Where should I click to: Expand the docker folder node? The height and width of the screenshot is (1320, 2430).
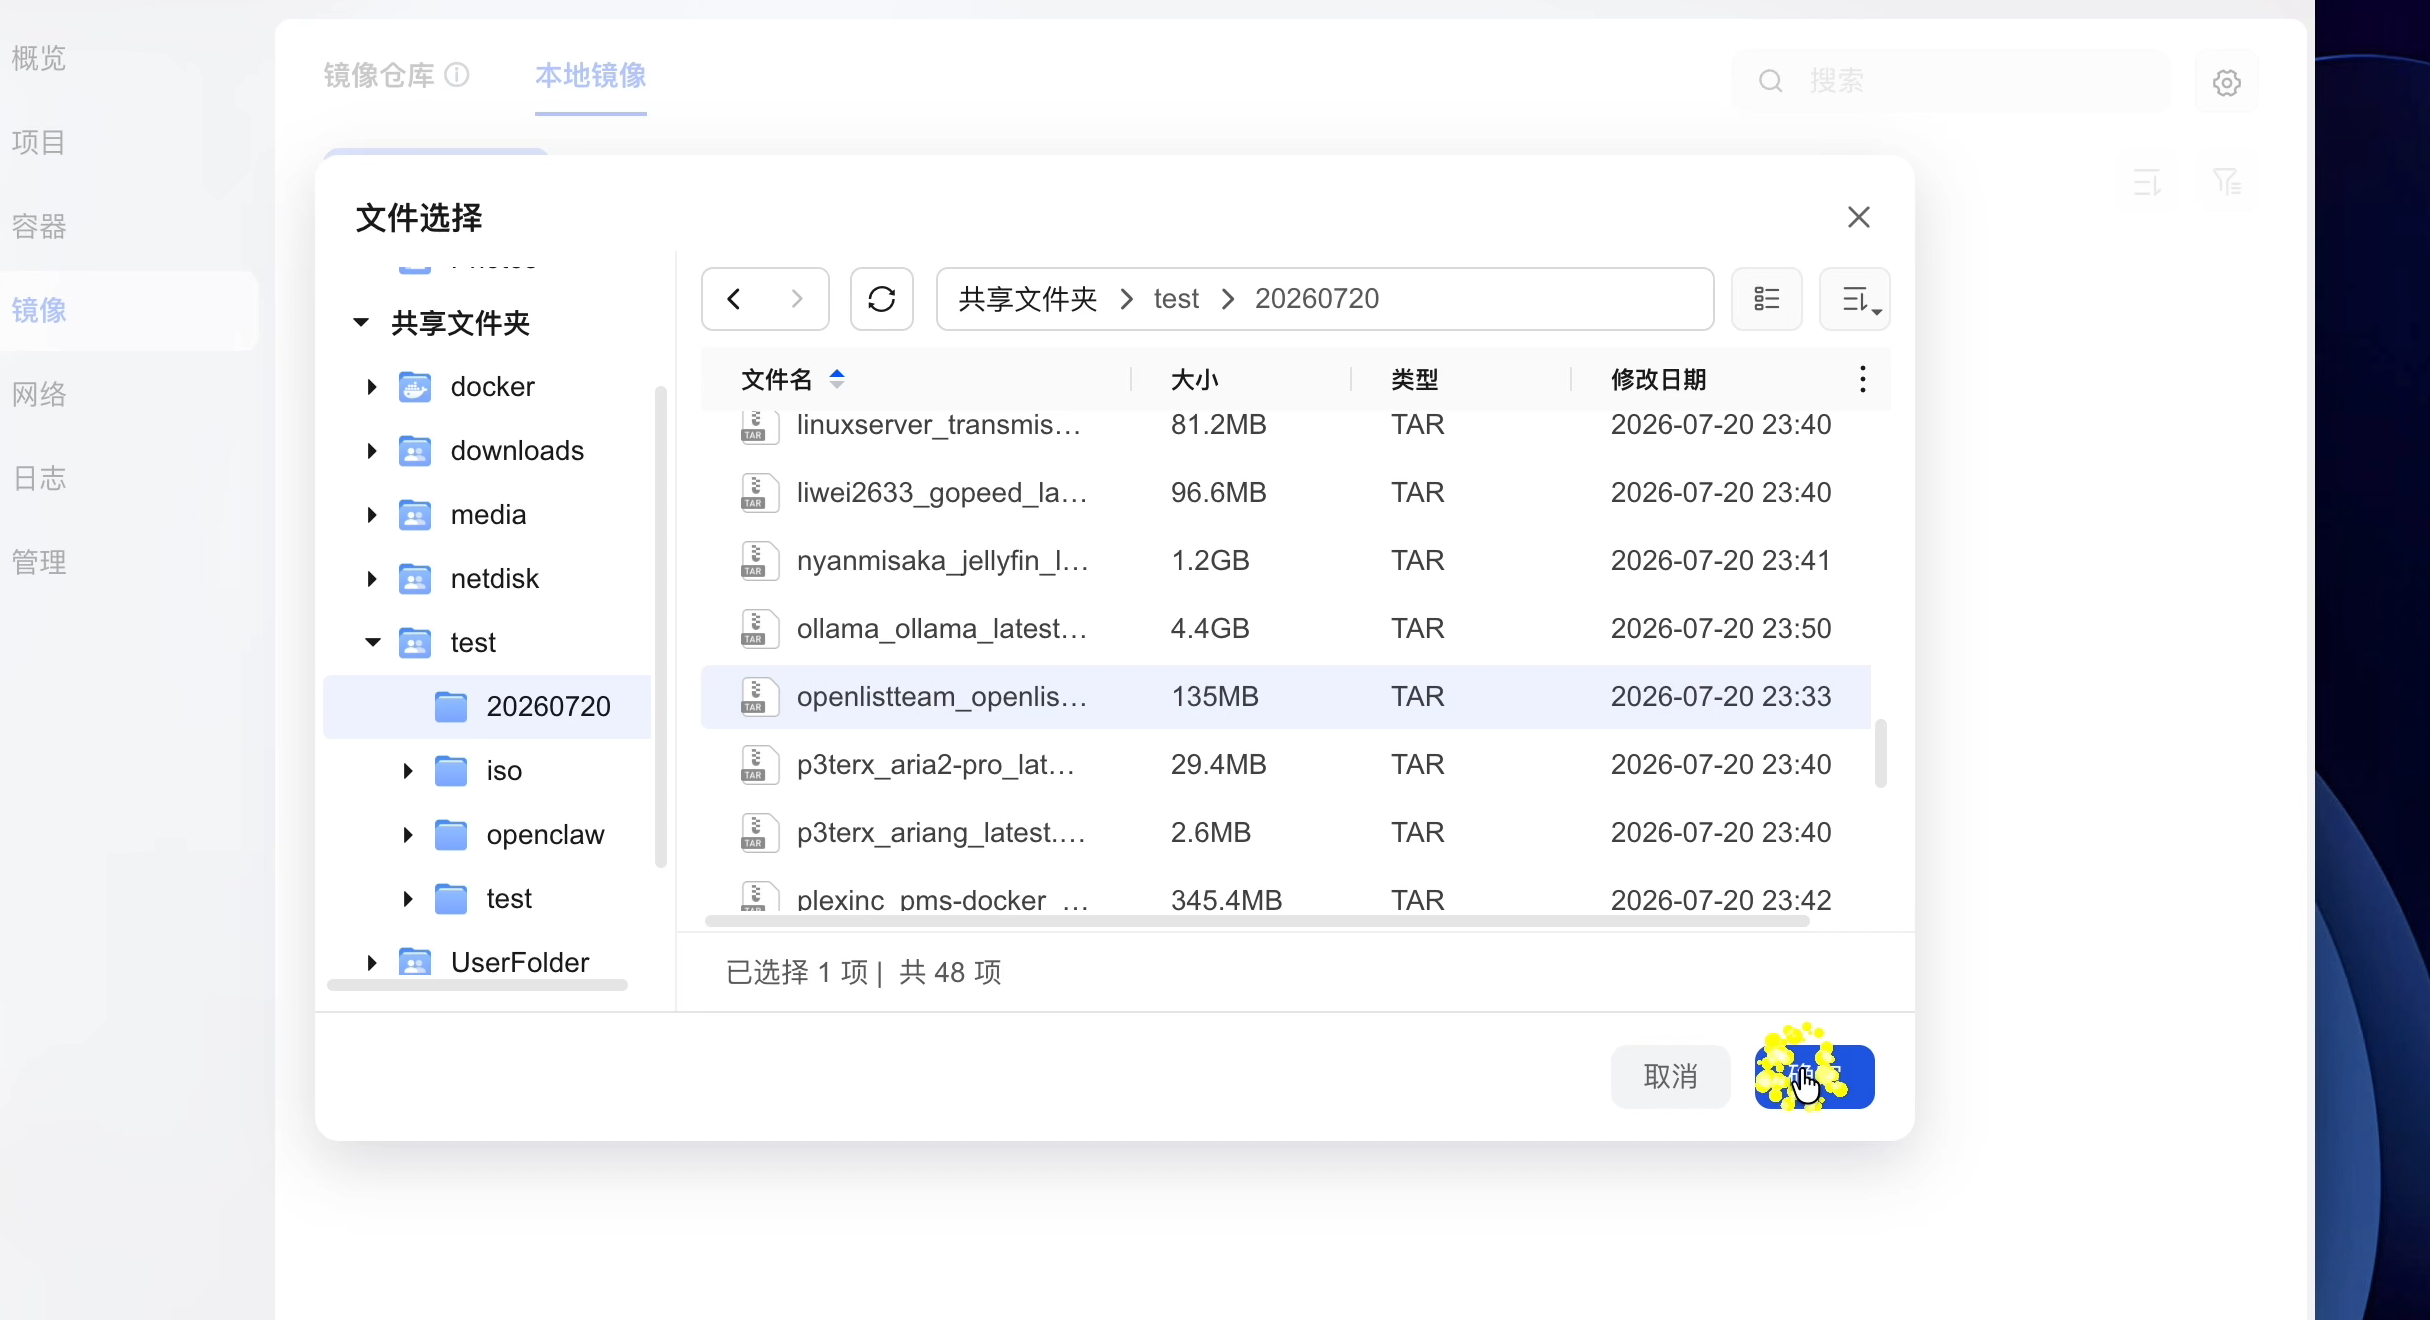click(372, 387)
